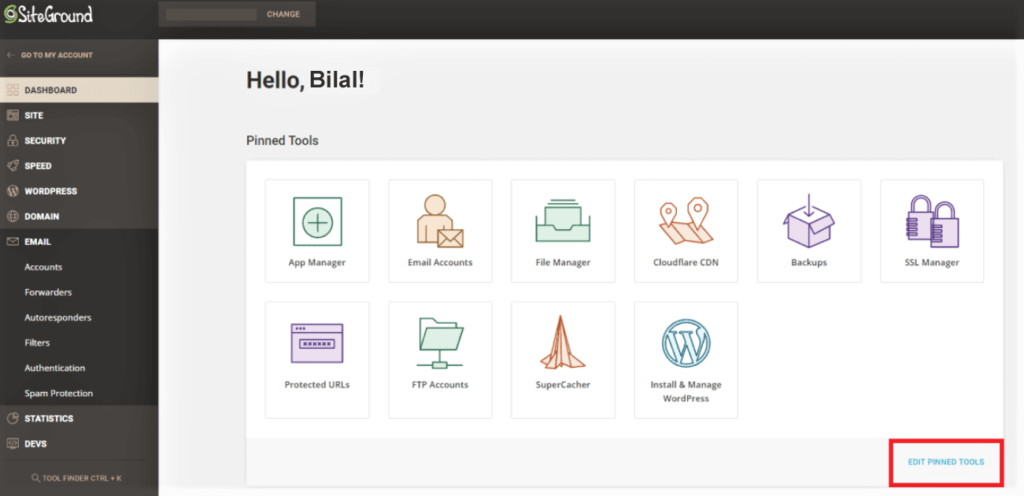Click the File Manager label

[x=563, y=263]
